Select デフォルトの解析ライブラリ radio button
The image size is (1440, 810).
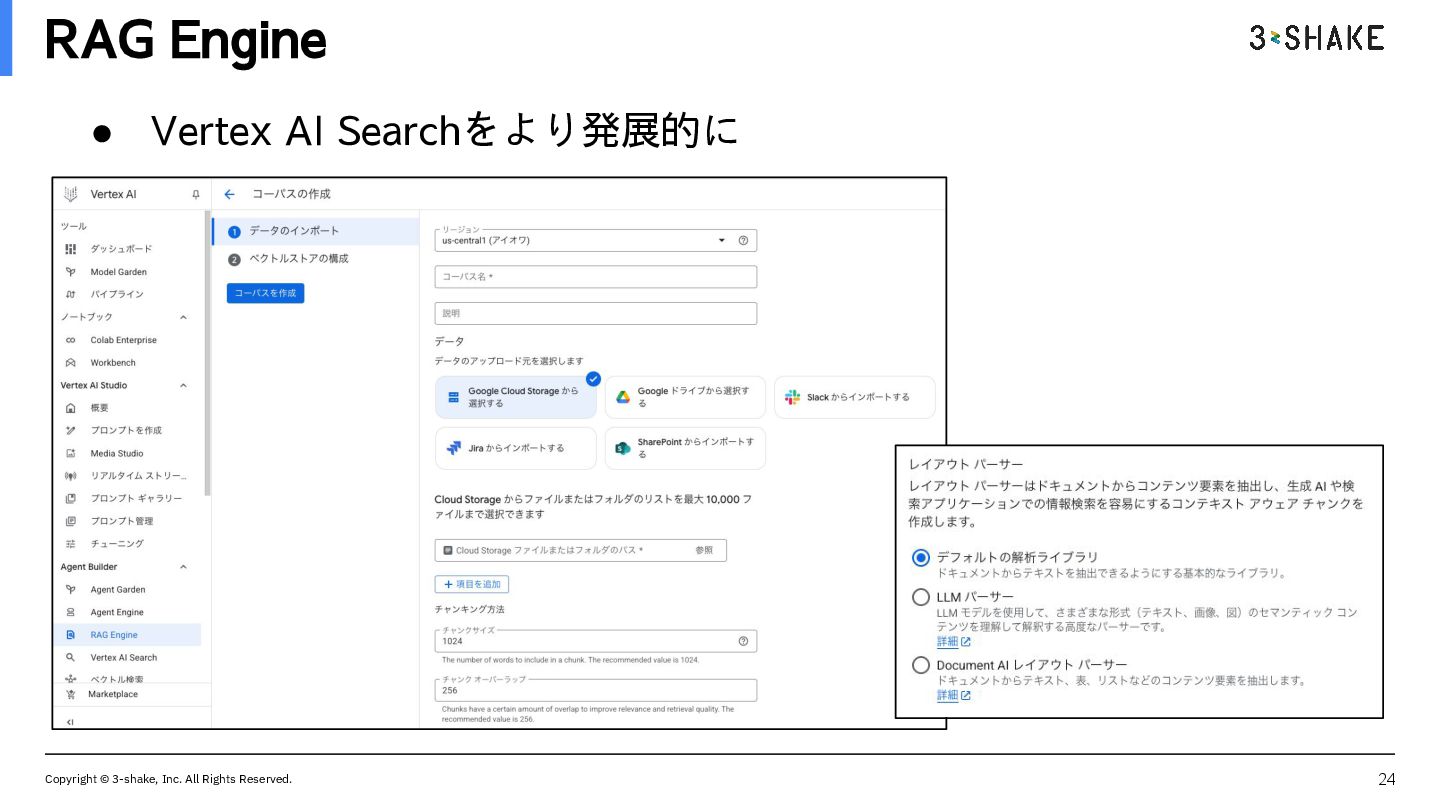921,558
